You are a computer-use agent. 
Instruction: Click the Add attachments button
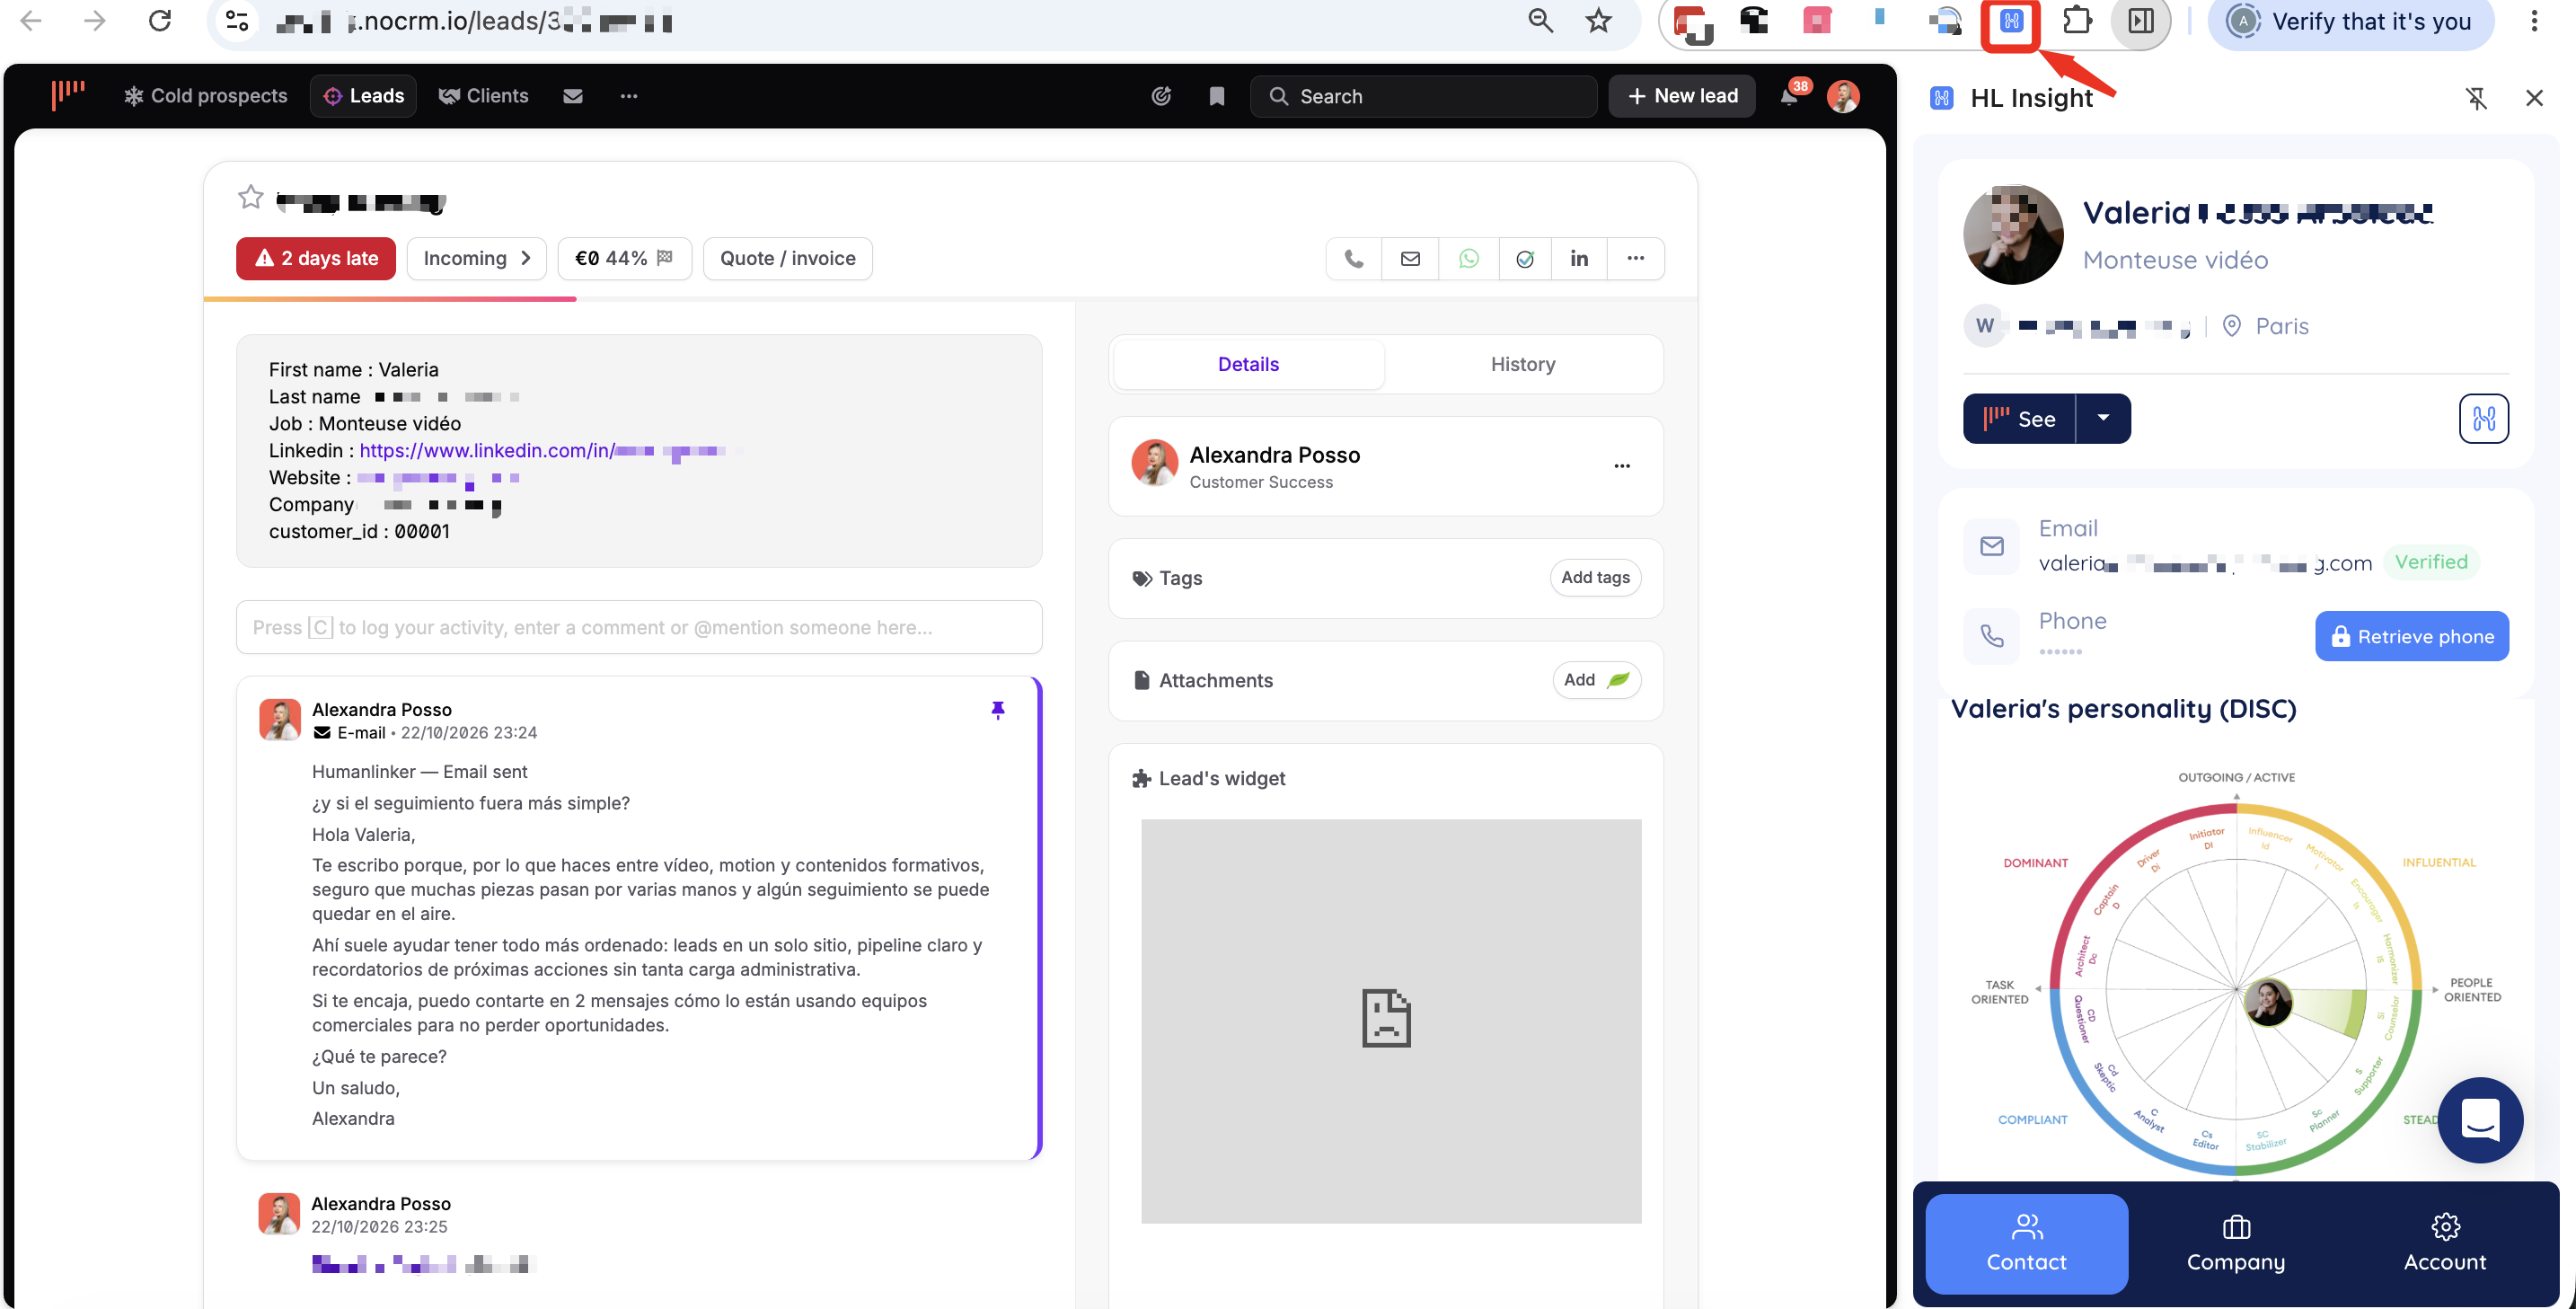(x=1596, y=680)
